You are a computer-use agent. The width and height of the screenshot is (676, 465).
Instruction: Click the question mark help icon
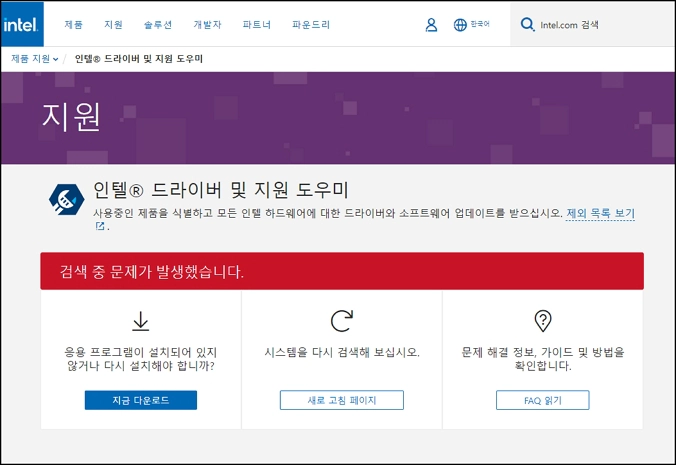(x=543, y=321)
